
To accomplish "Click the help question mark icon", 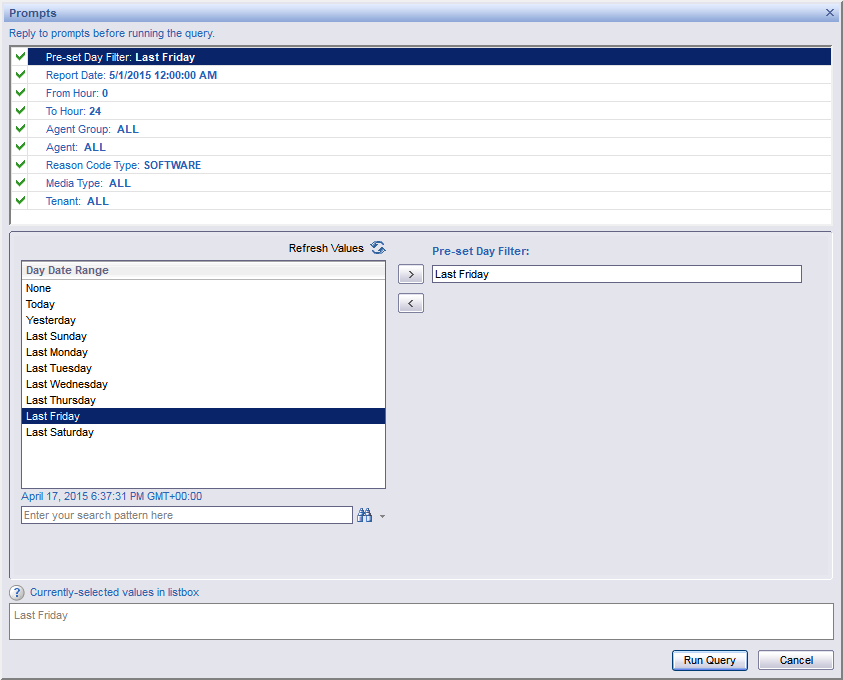I will (17, 593).
